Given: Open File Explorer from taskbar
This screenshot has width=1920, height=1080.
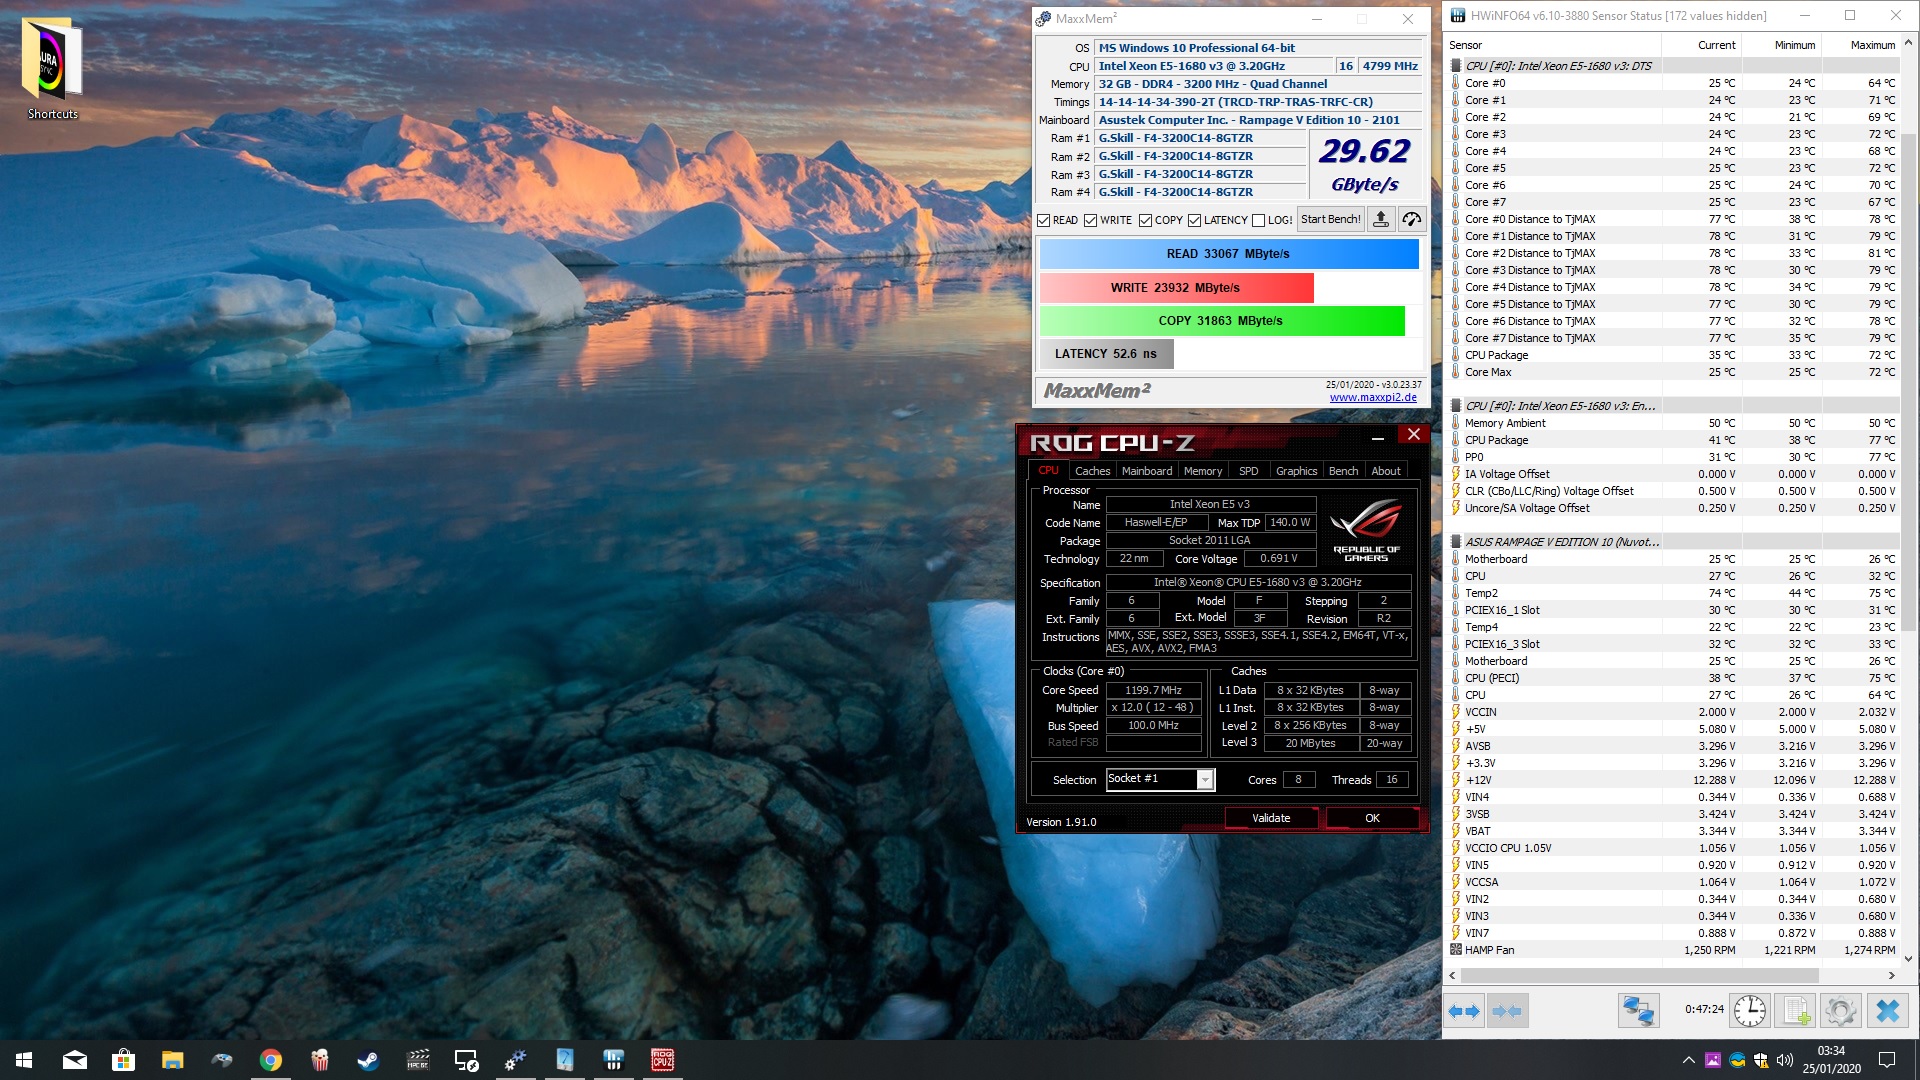Looking at the screenshot, I should point(172,1060).
